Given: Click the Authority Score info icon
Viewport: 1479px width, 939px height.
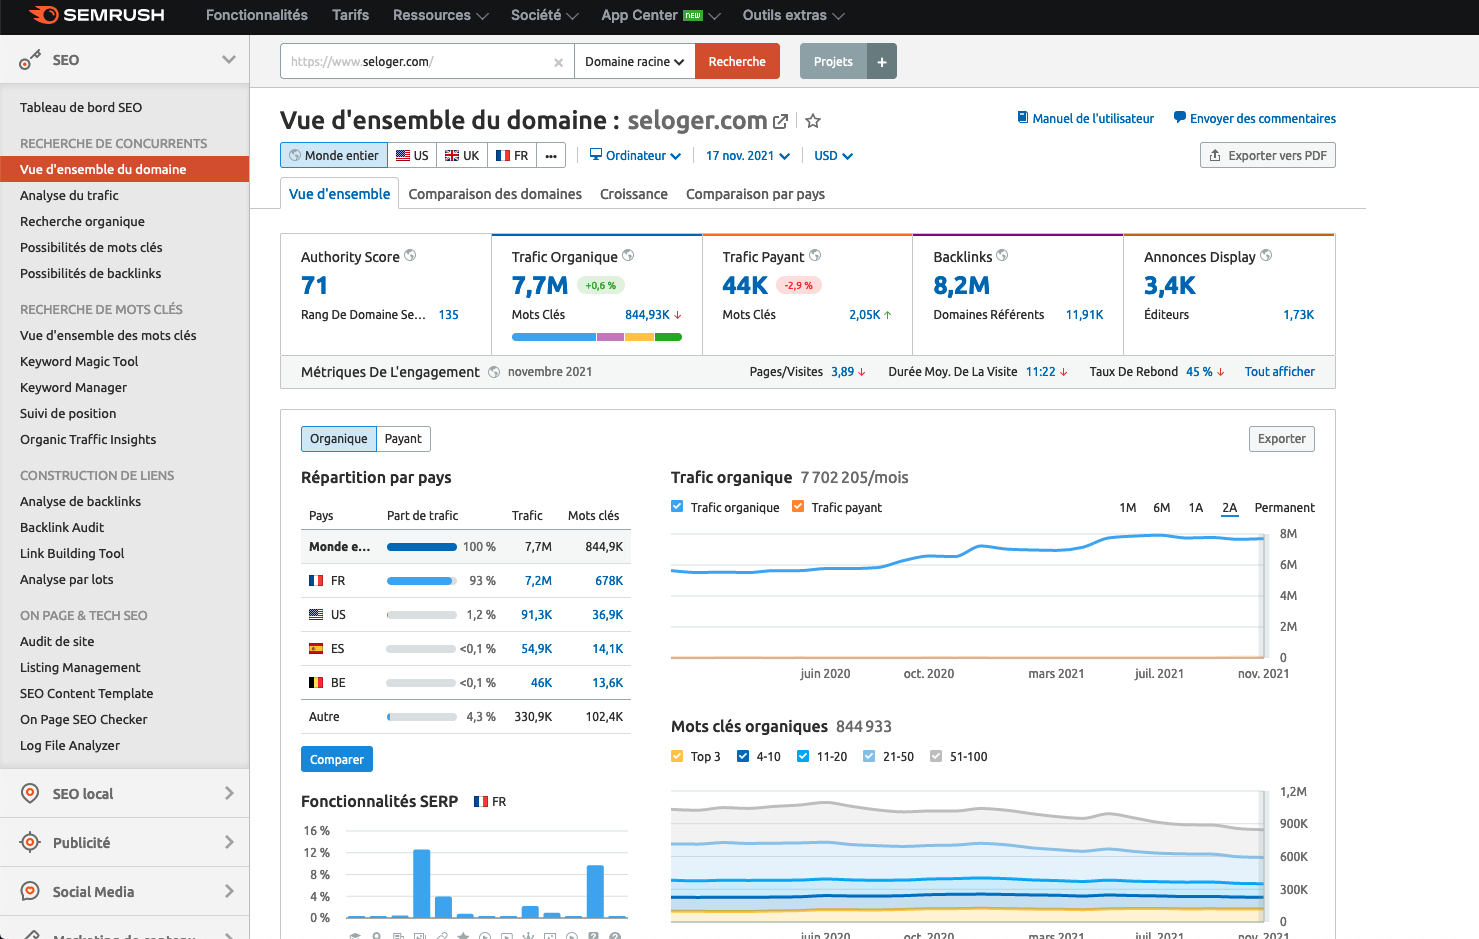Looking at the screenshot, I should [410, 256].
